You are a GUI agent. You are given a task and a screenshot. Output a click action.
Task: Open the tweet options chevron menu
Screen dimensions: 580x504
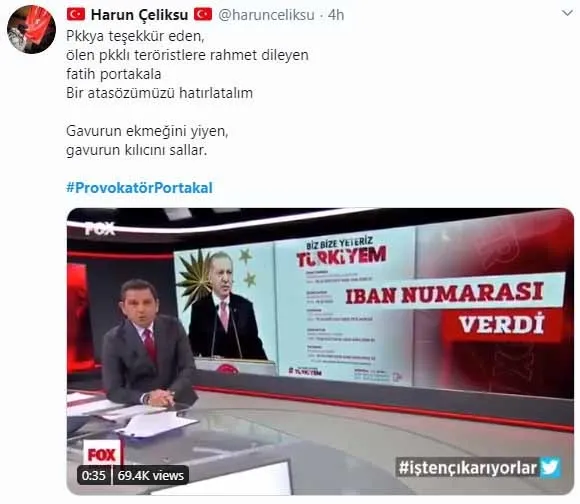pos(567,13)
